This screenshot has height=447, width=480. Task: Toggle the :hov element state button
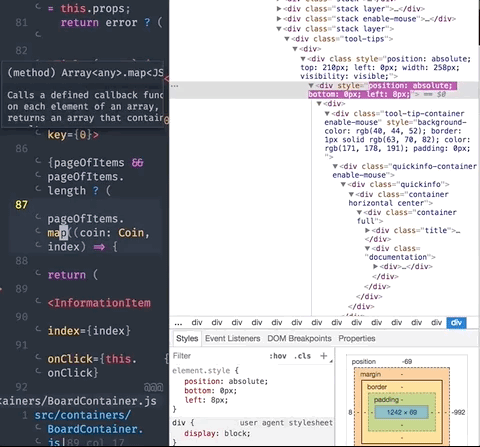[278, 356]
